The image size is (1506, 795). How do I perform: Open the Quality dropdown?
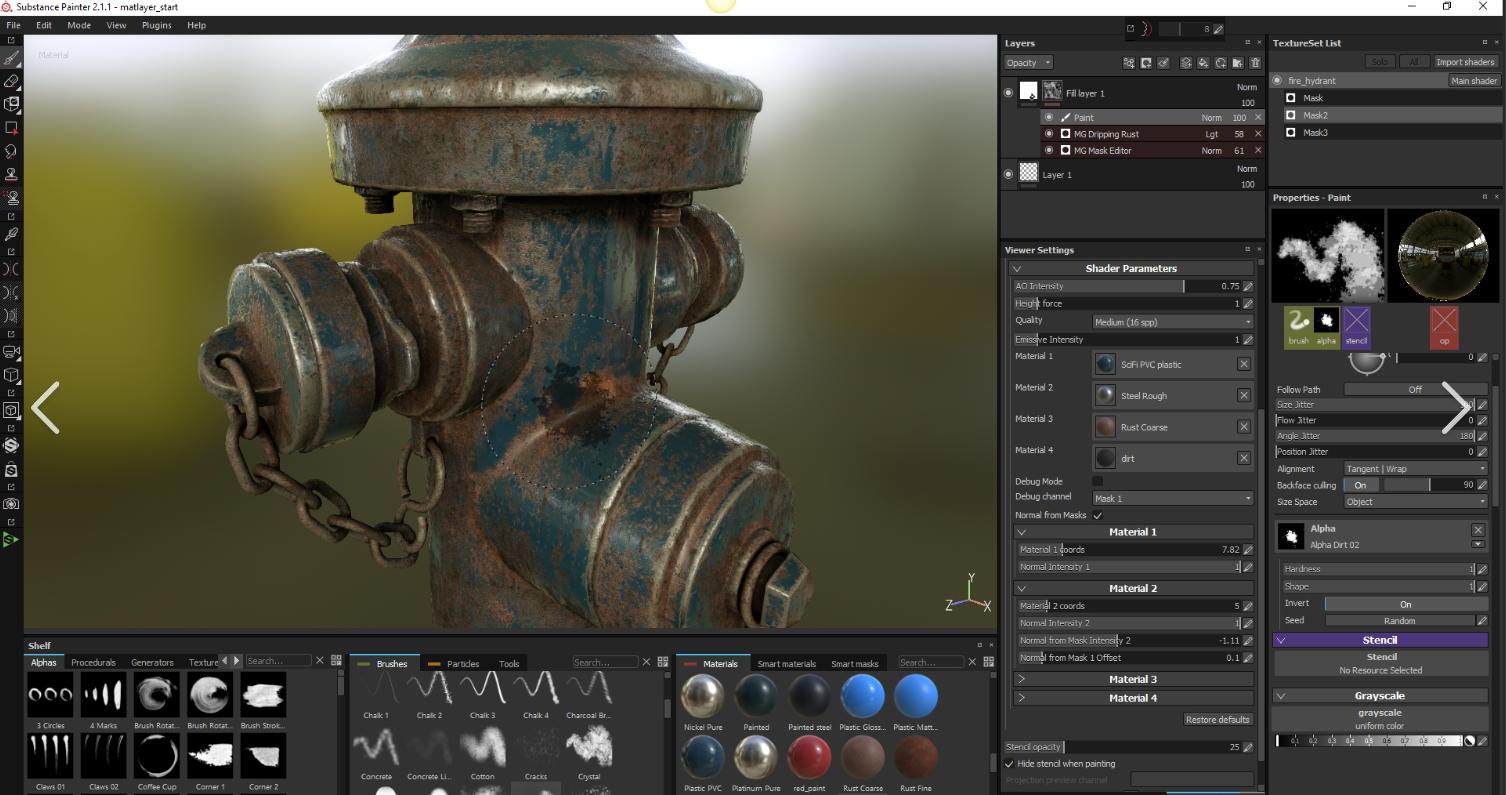coord(1172,322)
